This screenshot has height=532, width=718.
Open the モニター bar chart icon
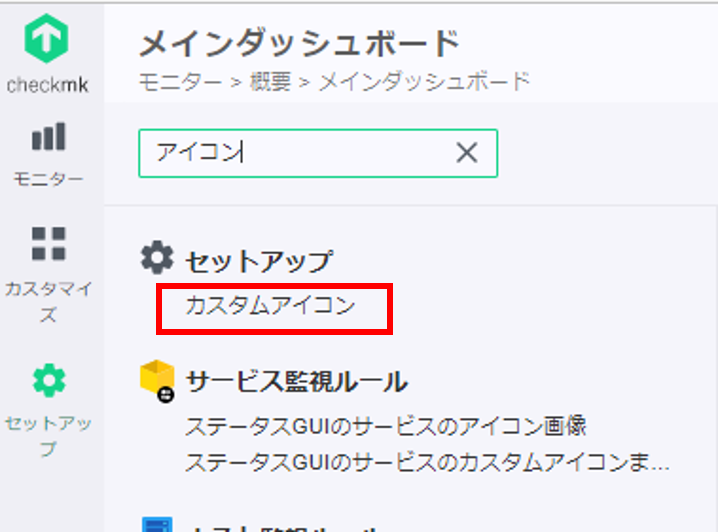49,136
